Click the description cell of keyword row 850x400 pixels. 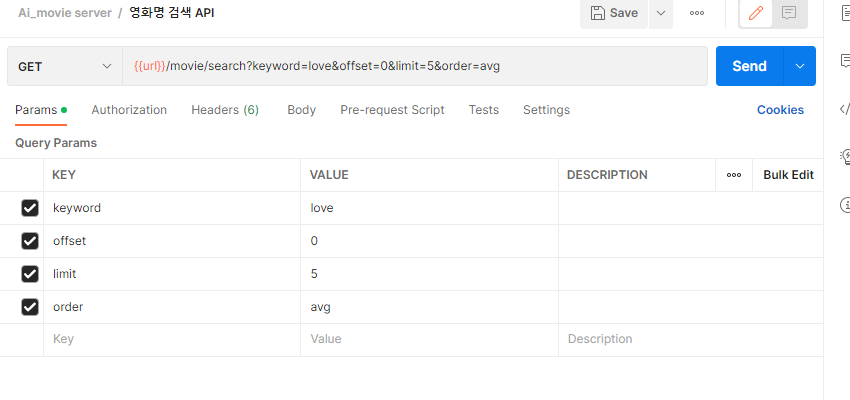691,208
